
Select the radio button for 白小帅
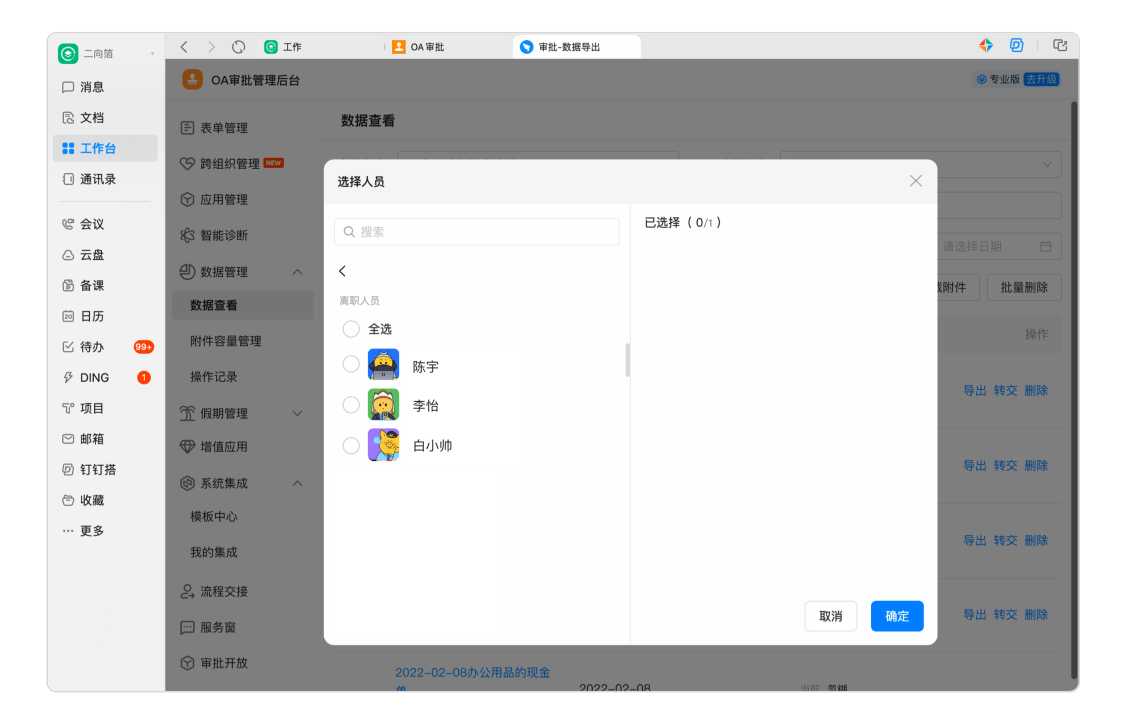pyautogui.click(x=351, y=446)
